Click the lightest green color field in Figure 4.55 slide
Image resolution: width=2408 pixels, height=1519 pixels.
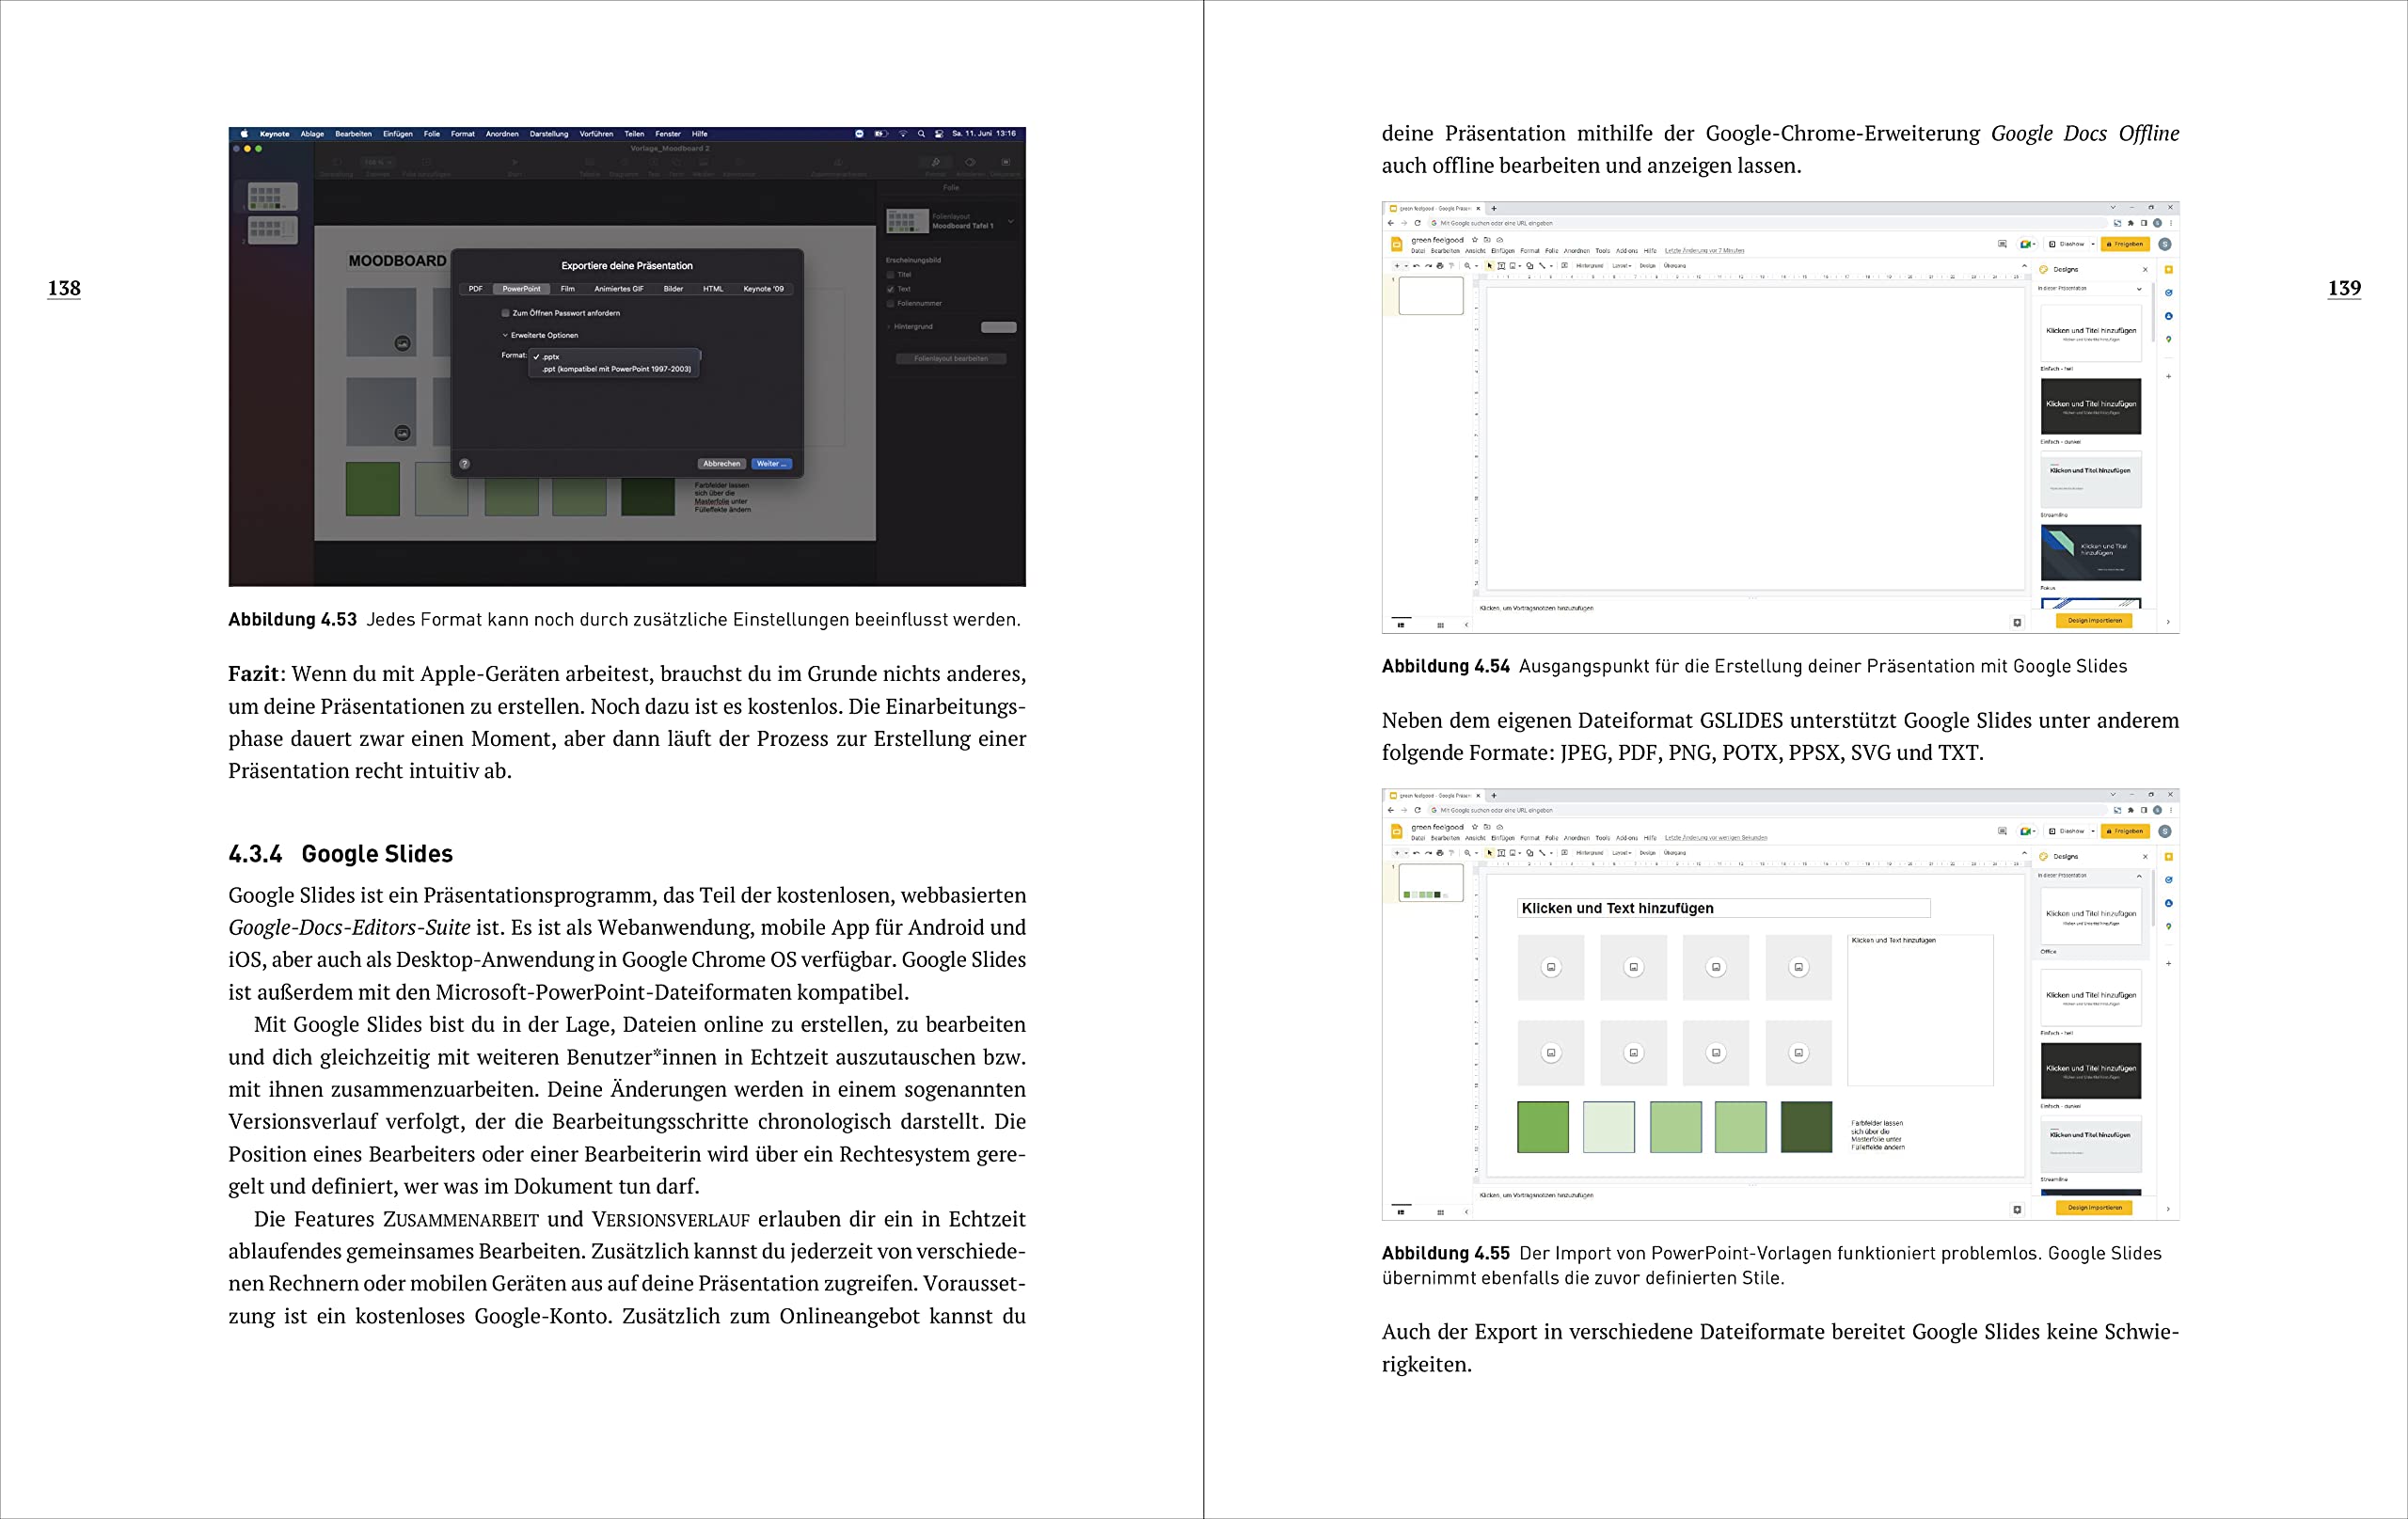coord(1608,1127)
